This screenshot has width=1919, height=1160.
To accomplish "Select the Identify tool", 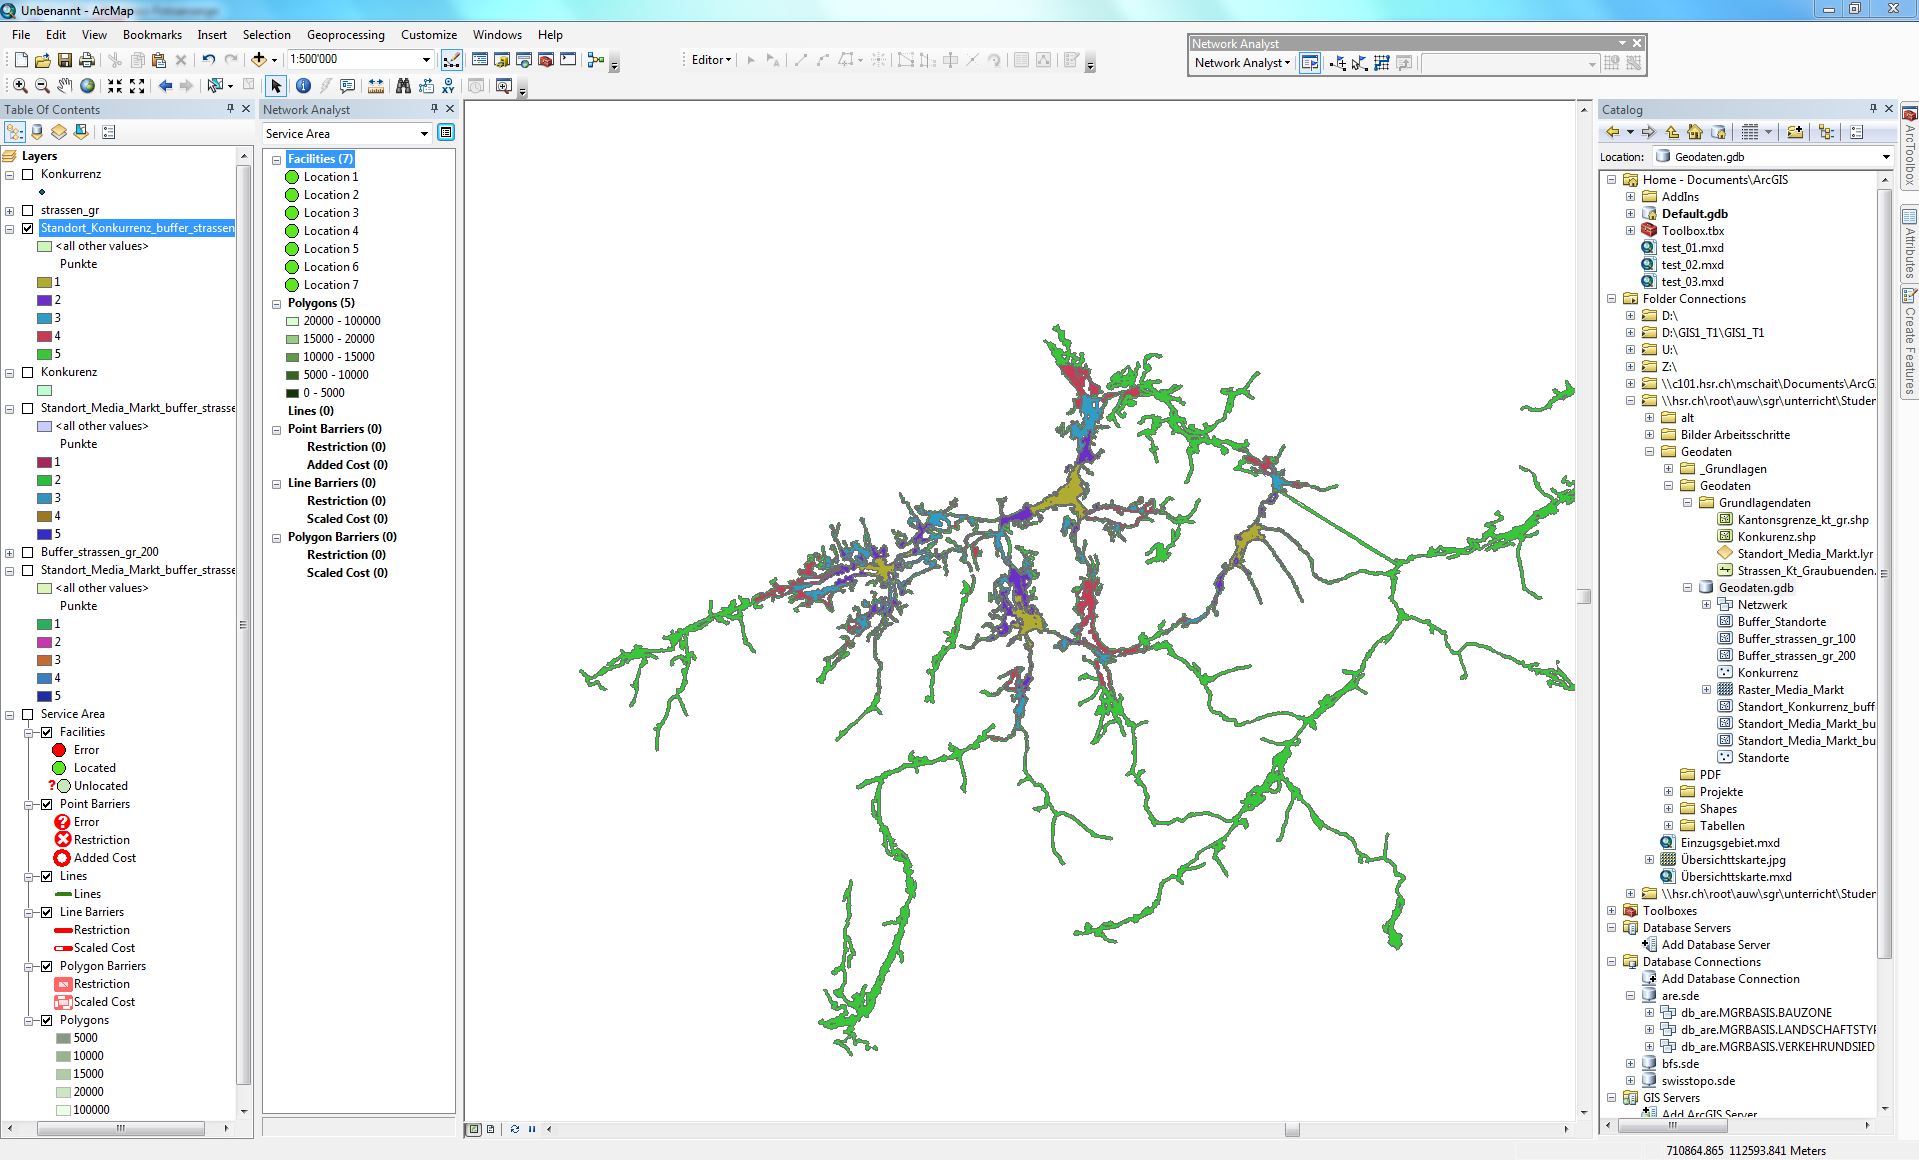I will pos(303,86).
